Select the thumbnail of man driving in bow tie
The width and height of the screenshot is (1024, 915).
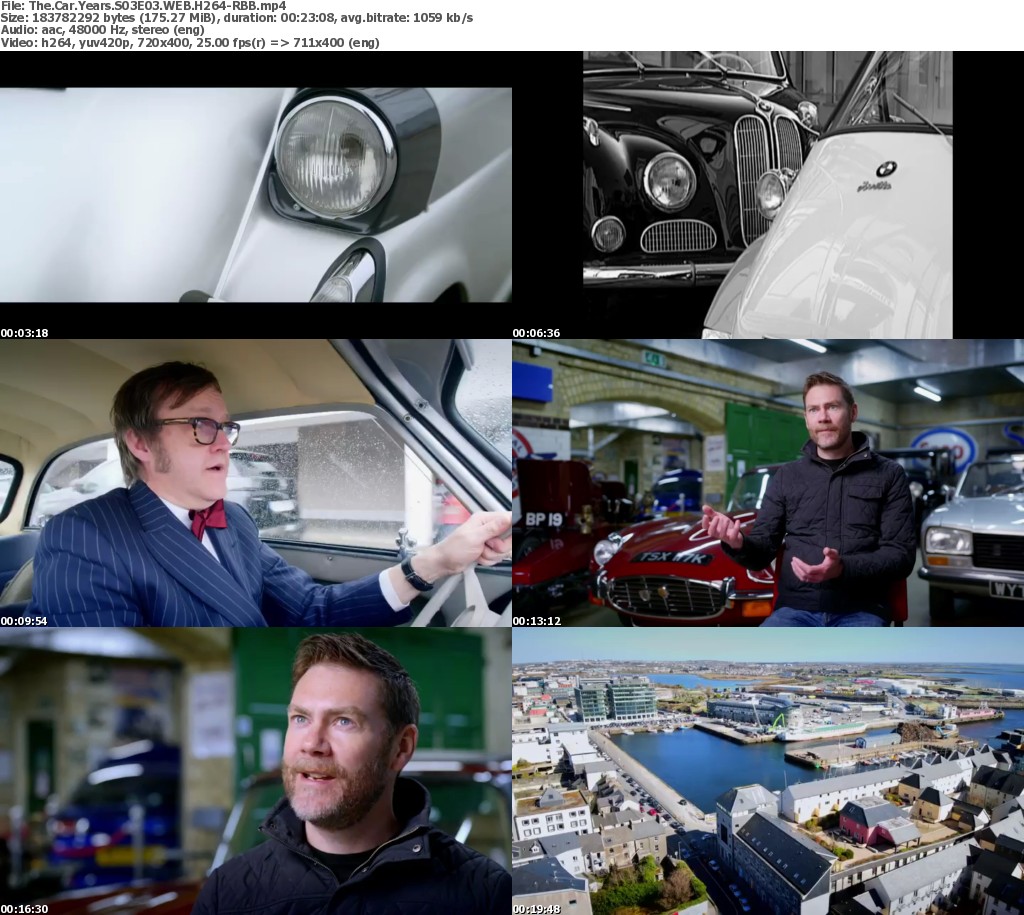pyautogui.click(x=255, y=482)
